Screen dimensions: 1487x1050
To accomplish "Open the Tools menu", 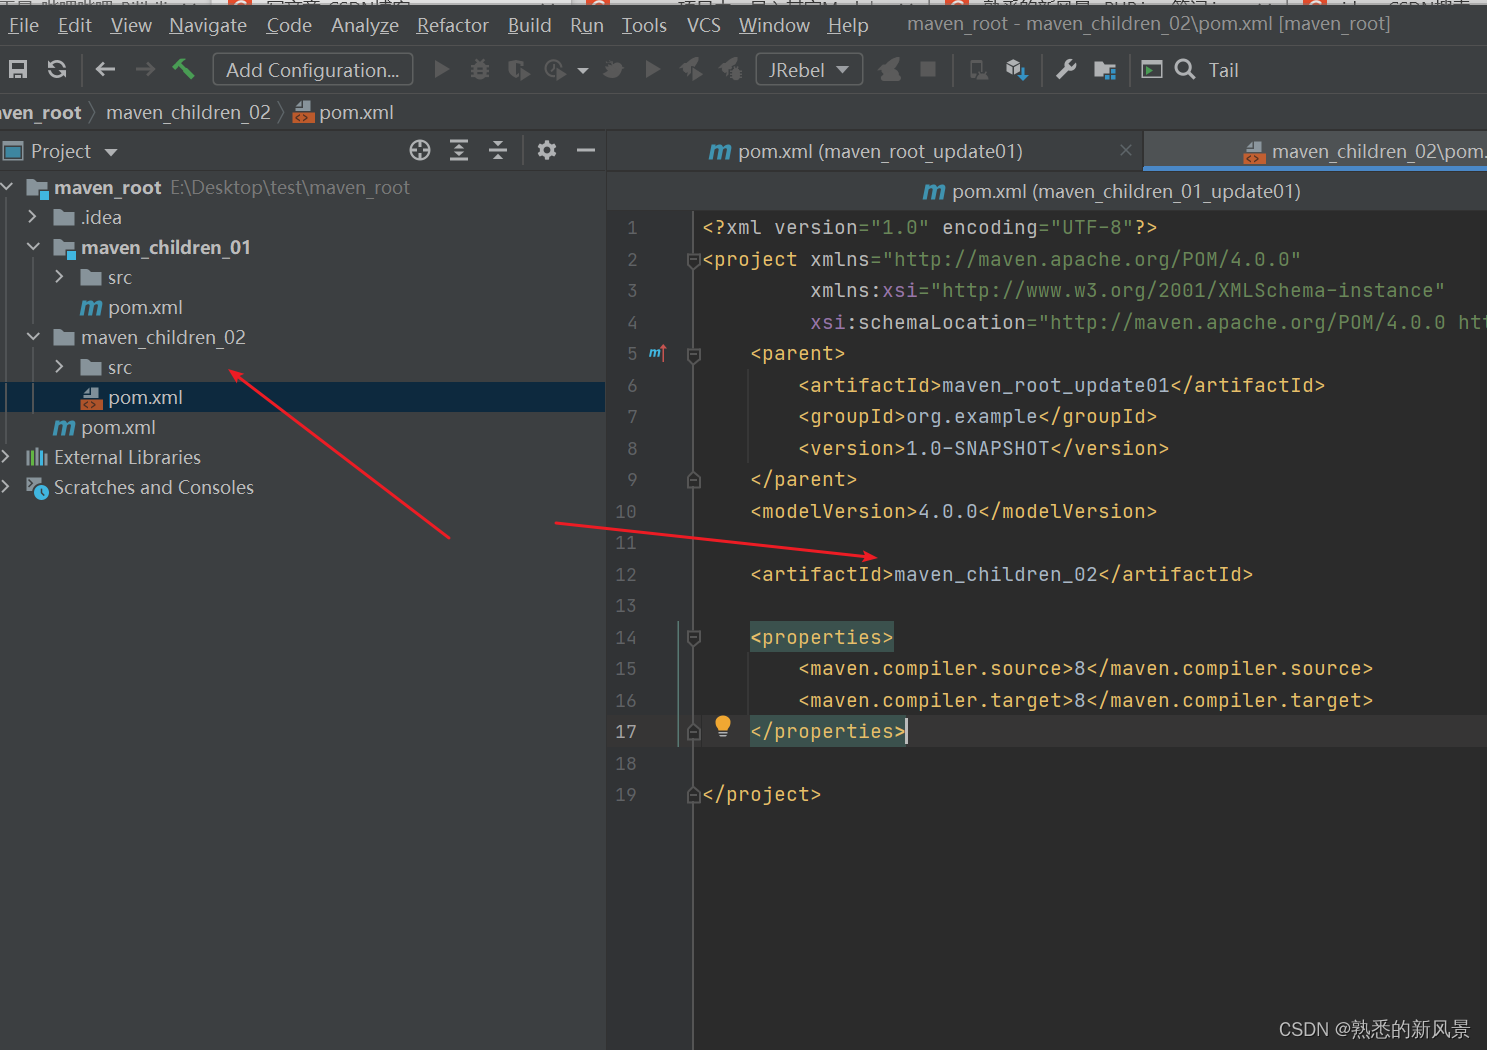I will pos(644,25).
